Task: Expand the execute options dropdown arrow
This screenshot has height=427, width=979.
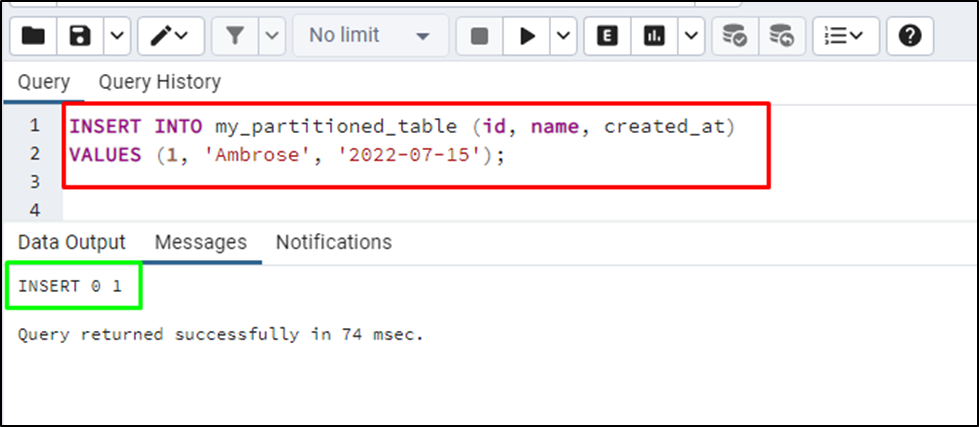Action: pos(564,36)
